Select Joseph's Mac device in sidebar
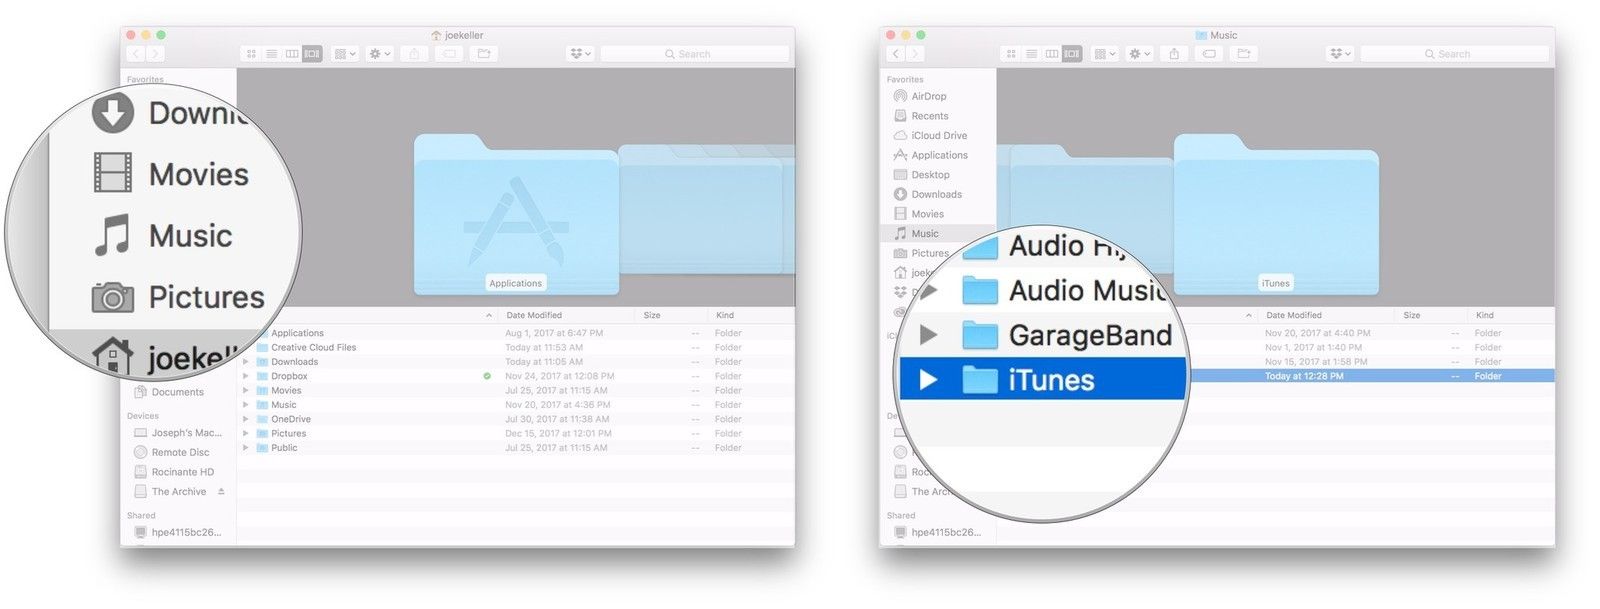Viewport: 1600px width, 609px height. coord(178,433)
